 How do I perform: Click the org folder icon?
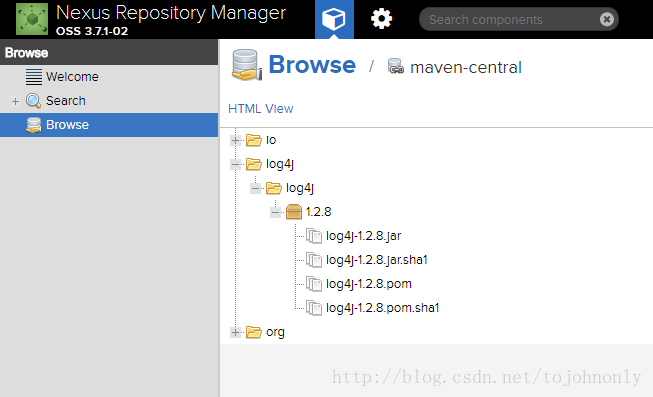tap(254, 332)
